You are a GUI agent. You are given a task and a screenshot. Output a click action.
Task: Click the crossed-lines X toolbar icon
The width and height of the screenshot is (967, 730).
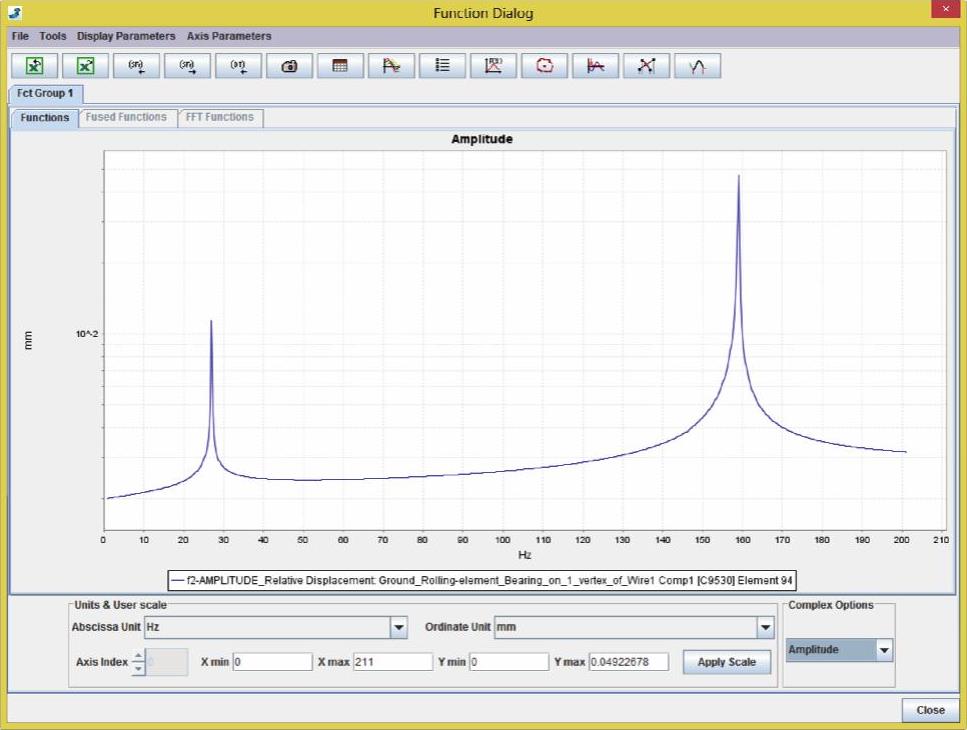[x=646, y=66]
